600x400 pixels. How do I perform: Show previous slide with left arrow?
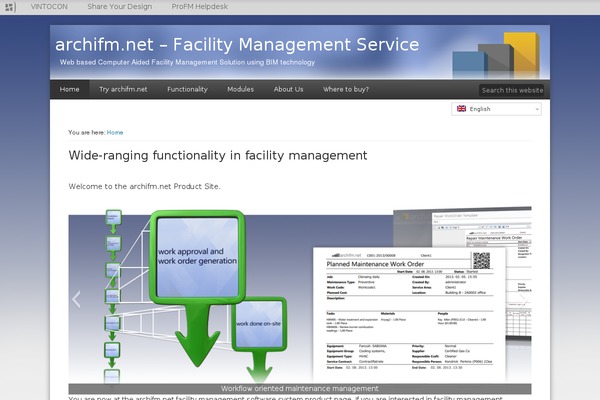pos(77,299)
